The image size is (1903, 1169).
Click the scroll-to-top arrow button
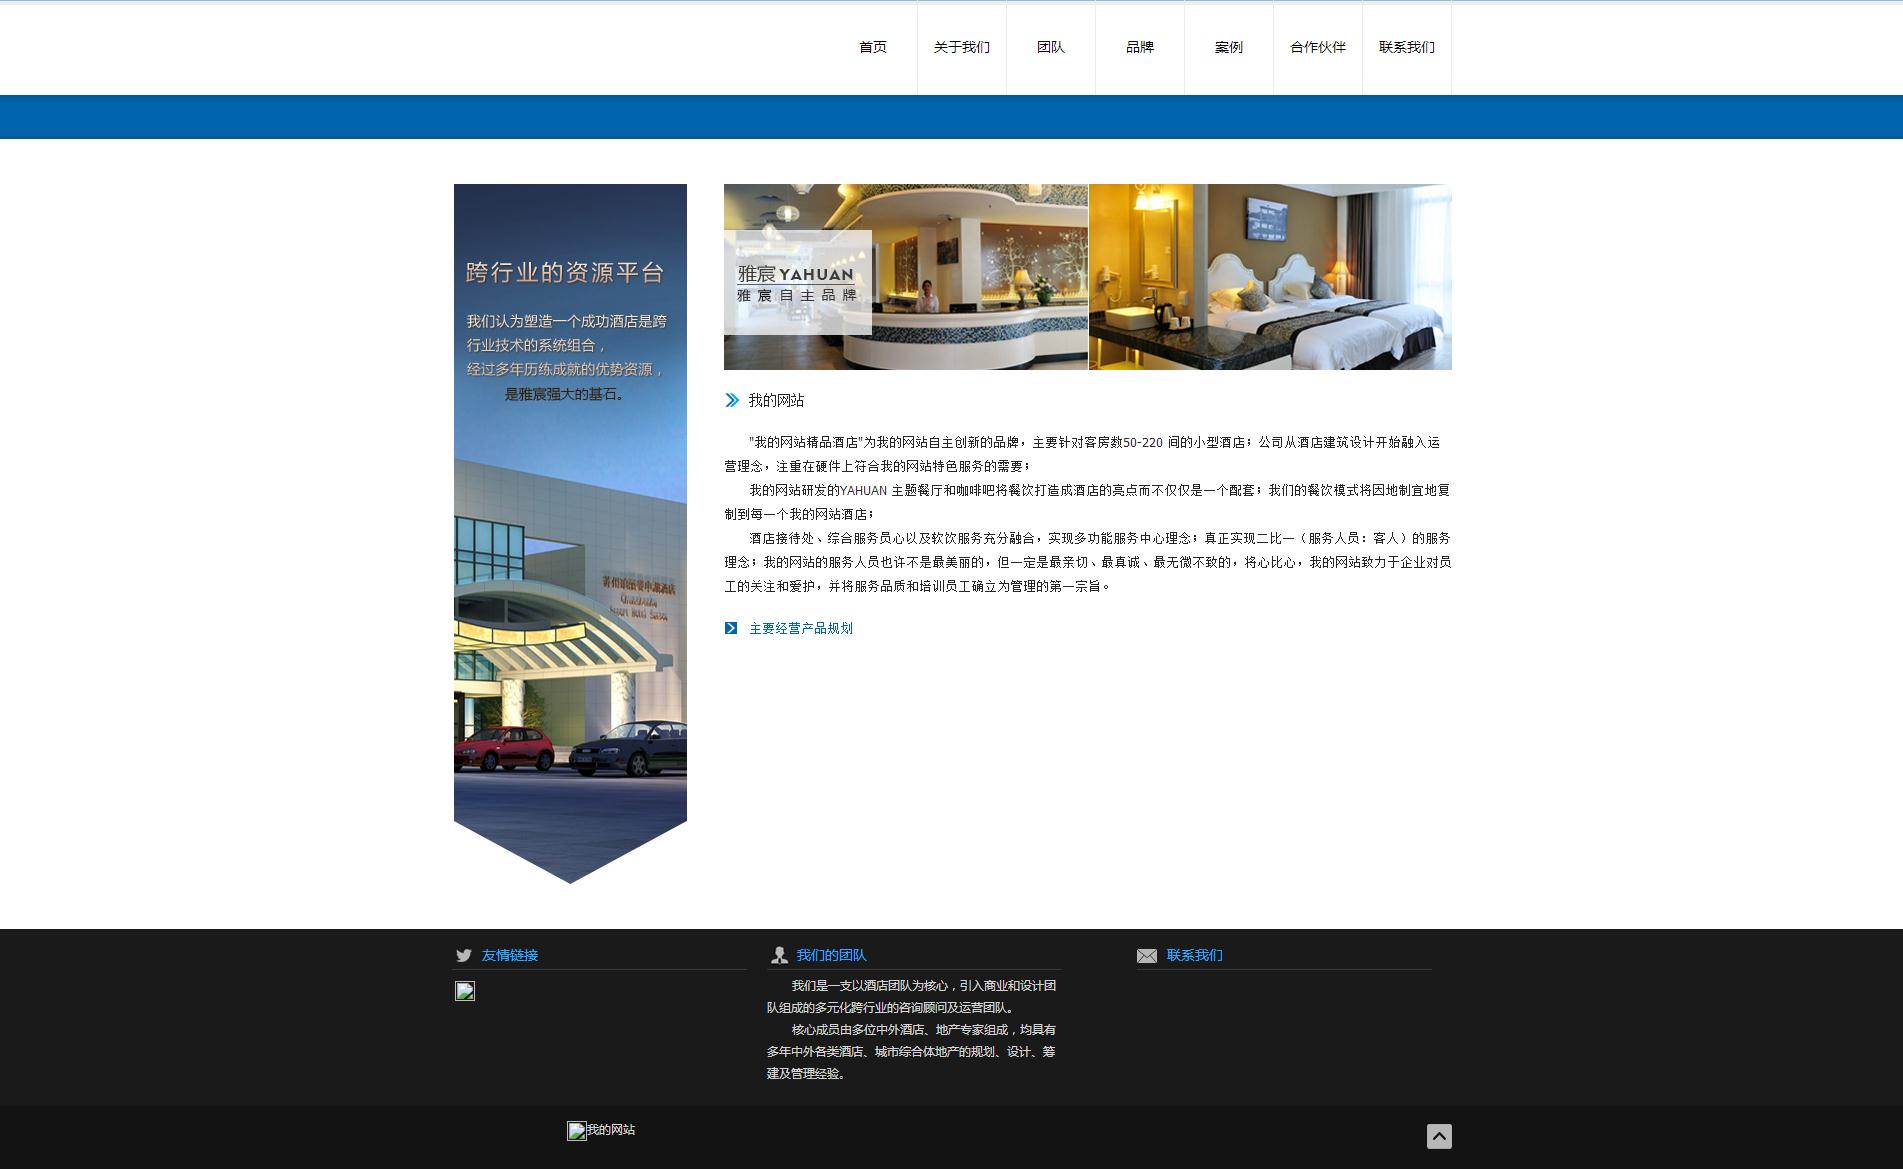1438,1136
